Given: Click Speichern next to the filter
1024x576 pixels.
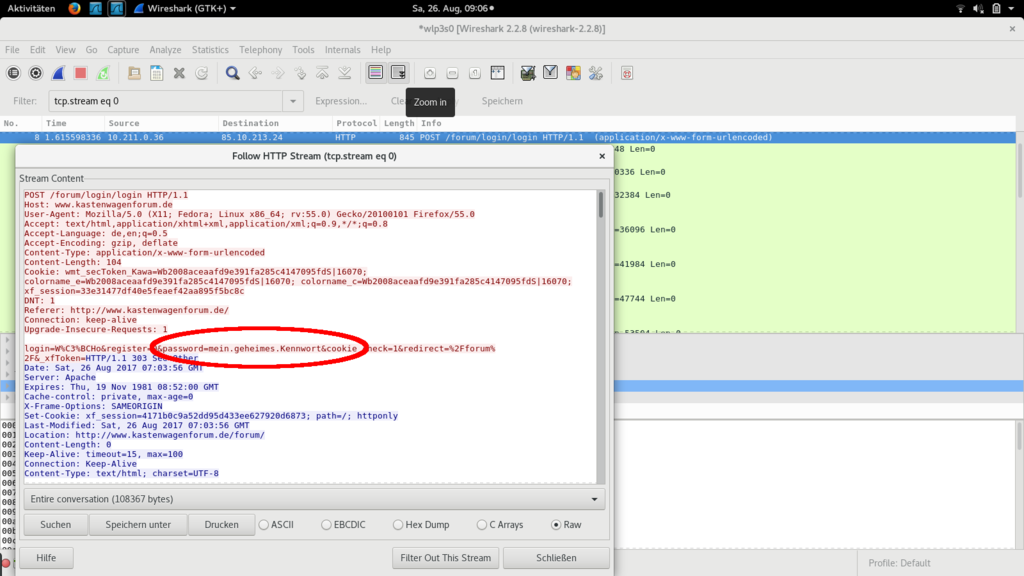Looking at the screenshot, I should click(x=502, y=101).
